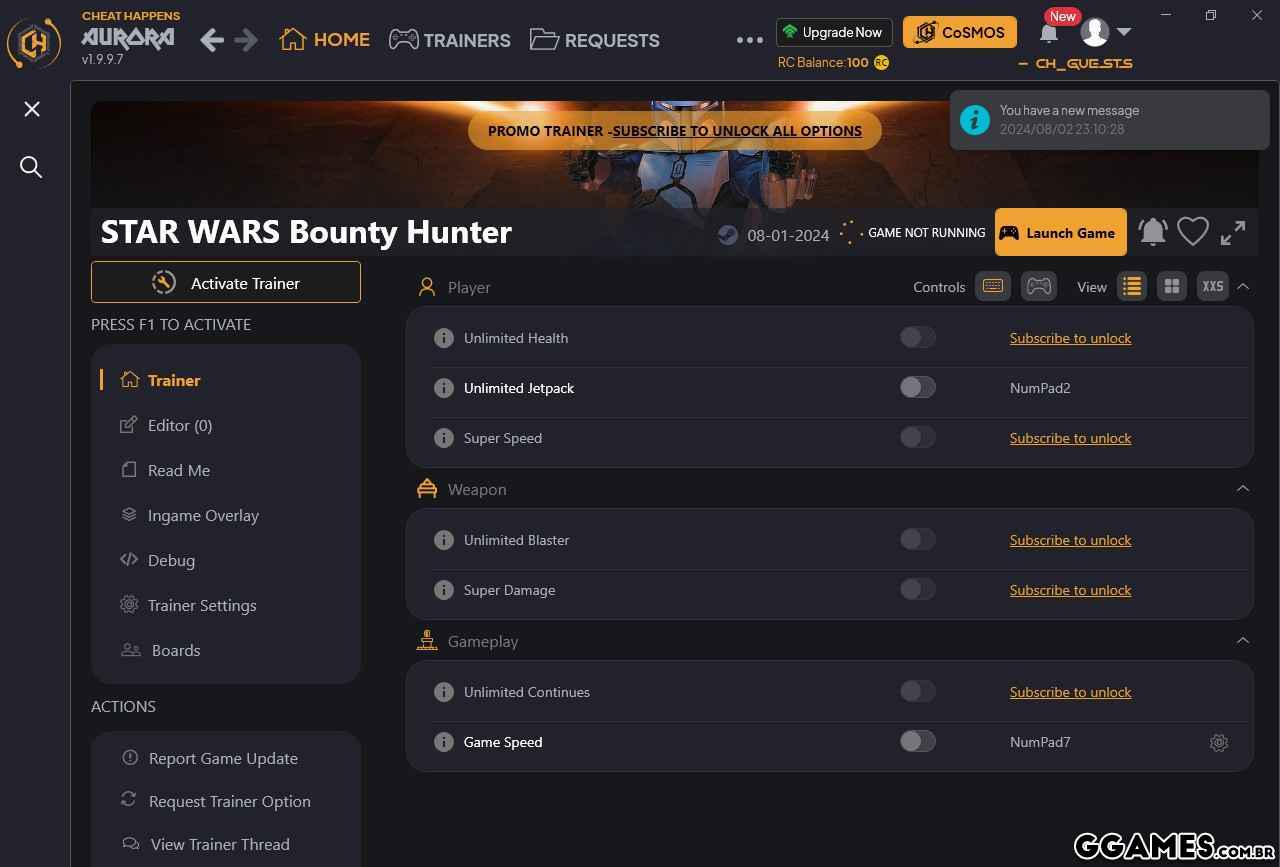The width and height of the screenshot is (1280, 867).
Task: Show info for Super Speed
Action: click(x=444, y=438)
